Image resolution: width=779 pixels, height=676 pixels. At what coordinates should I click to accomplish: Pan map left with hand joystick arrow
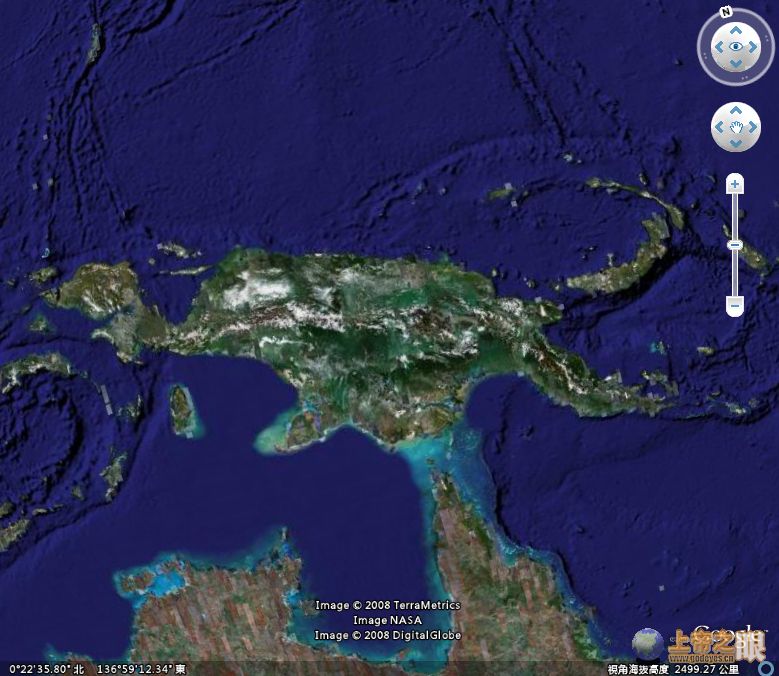pos(719,127)
